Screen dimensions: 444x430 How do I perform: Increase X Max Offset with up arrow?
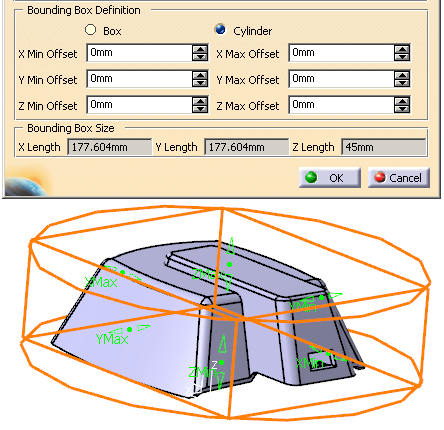point(402,49)
